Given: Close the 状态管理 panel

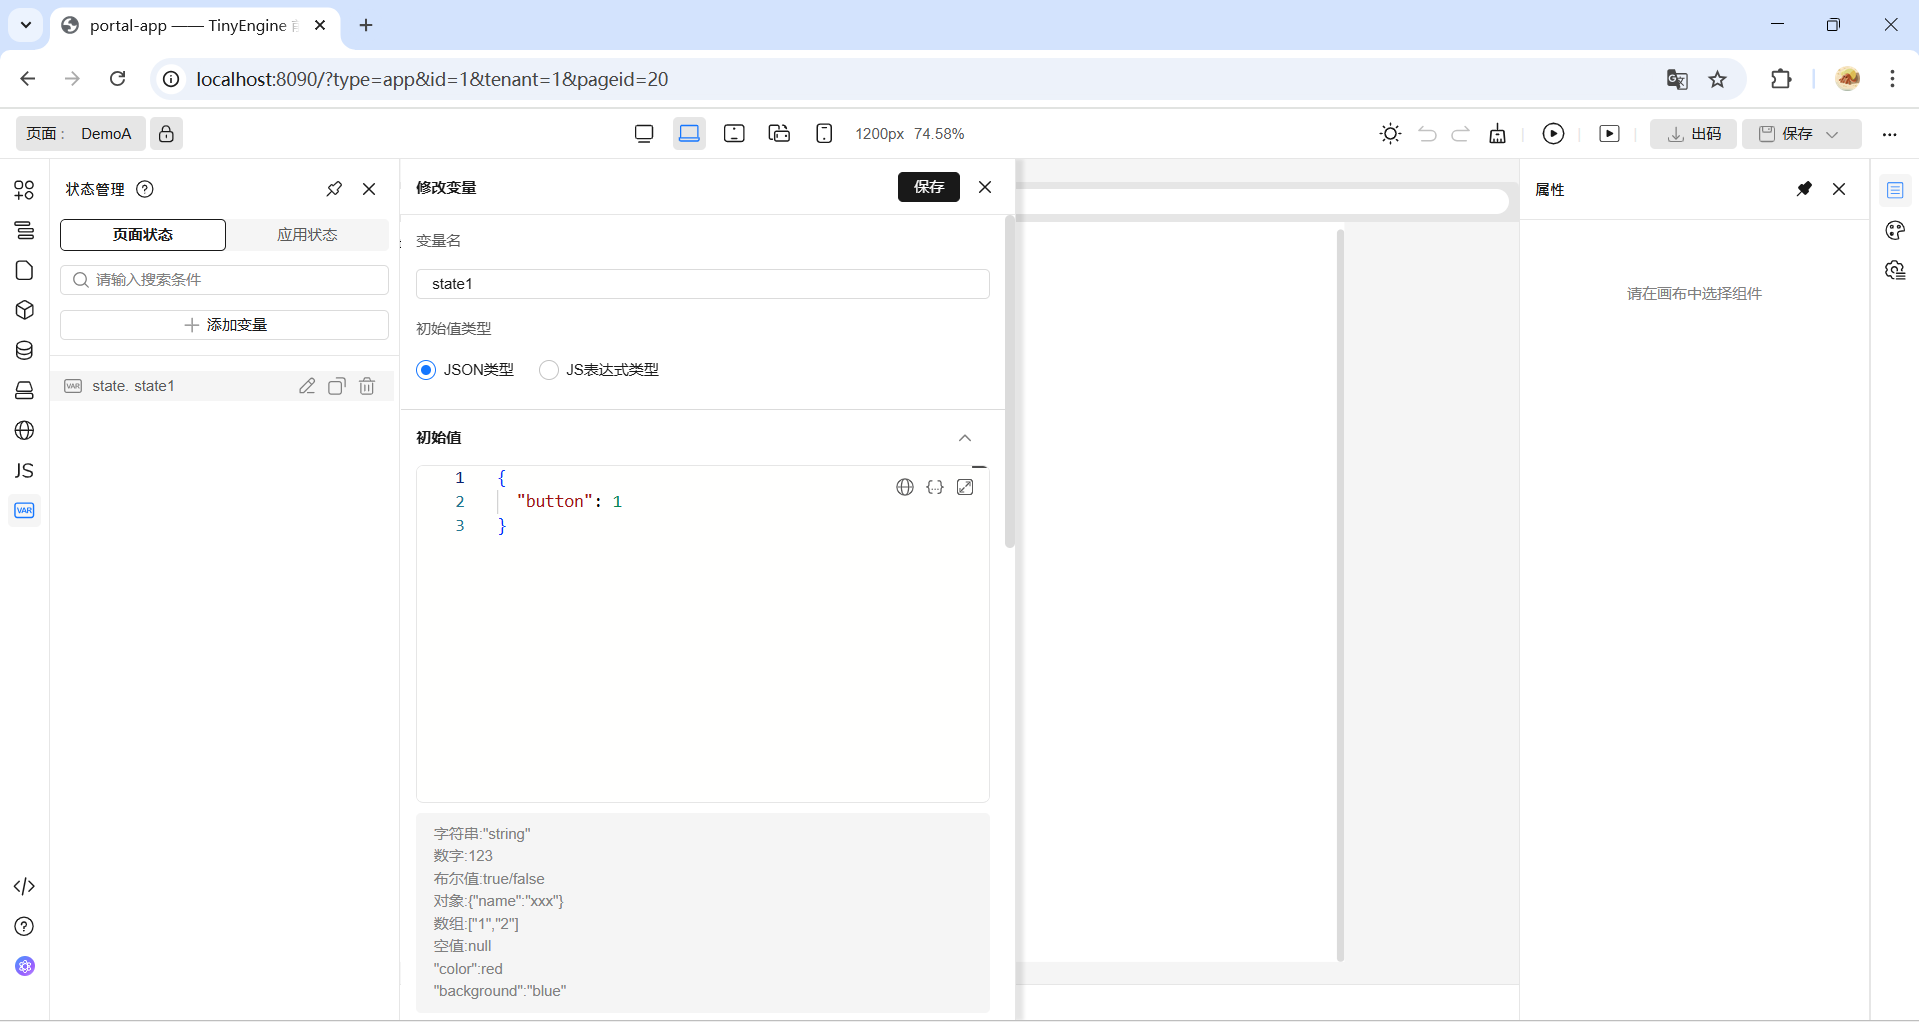Looking at the screenshot, I should click(369, 189).
